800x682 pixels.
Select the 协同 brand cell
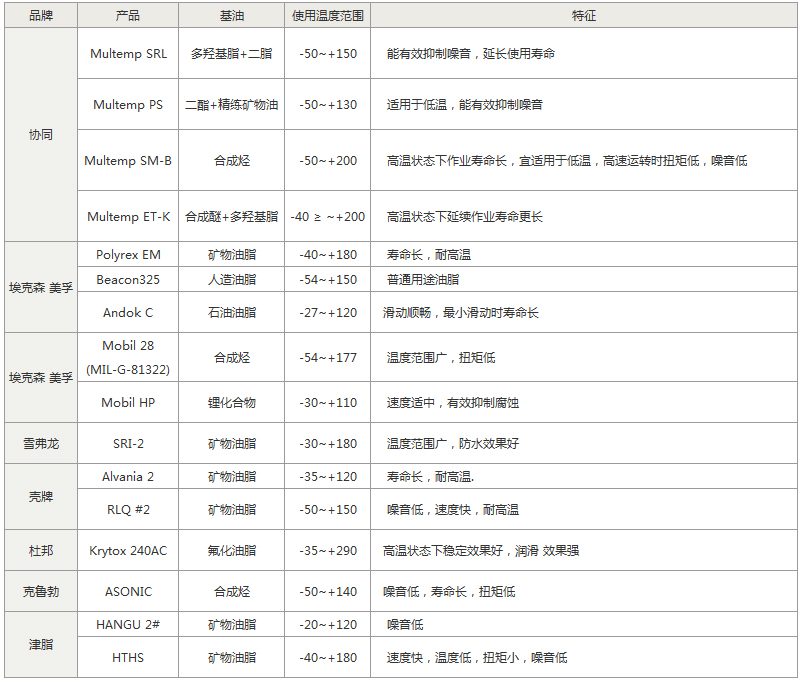point(41,135)
